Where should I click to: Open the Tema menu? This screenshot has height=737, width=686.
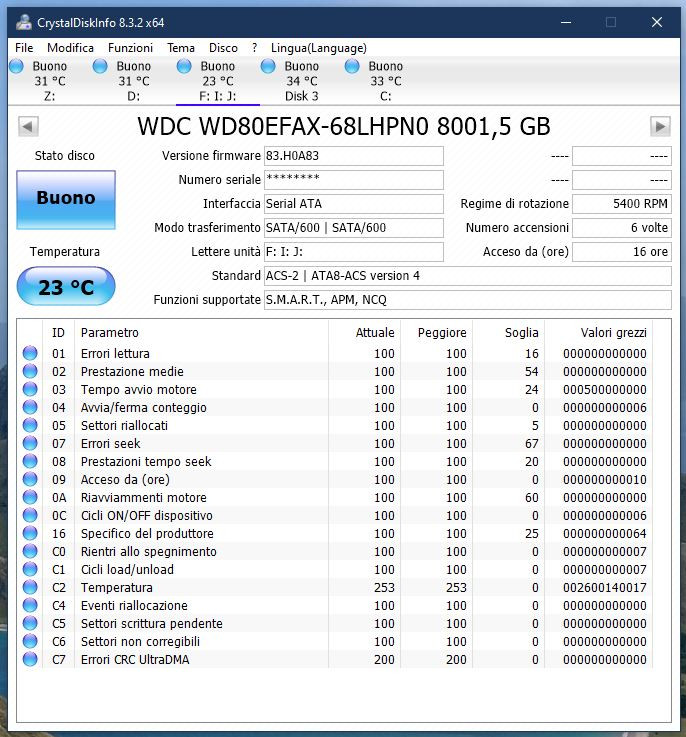click(x=181, y=48)
